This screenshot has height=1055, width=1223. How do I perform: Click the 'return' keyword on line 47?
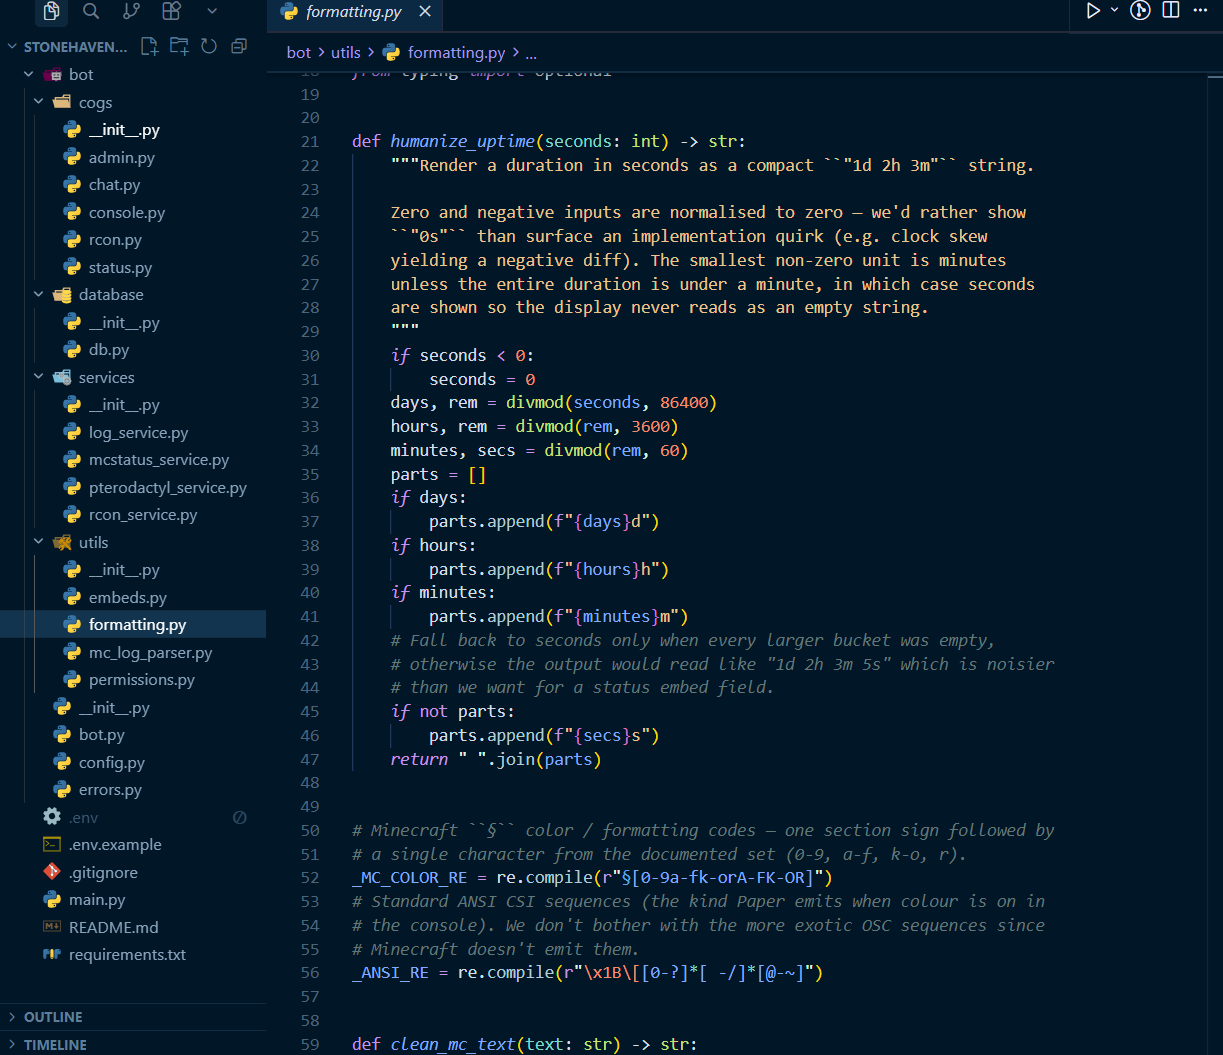click(x=419, y=759)
